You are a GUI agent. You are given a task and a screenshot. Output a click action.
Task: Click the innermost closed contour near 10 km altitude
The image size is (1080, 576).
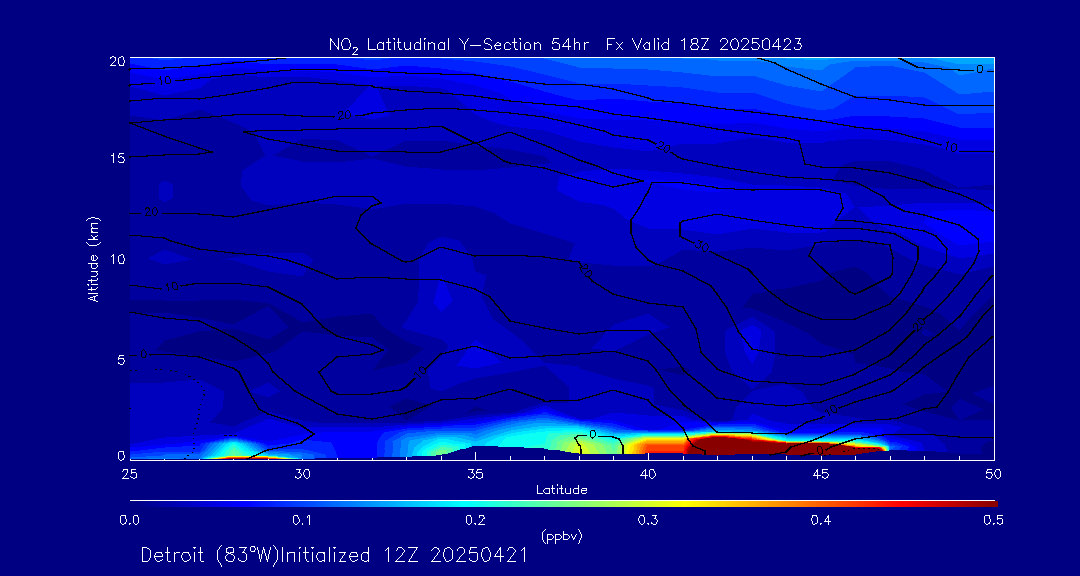pyautogui.click(x=851, y=267)
